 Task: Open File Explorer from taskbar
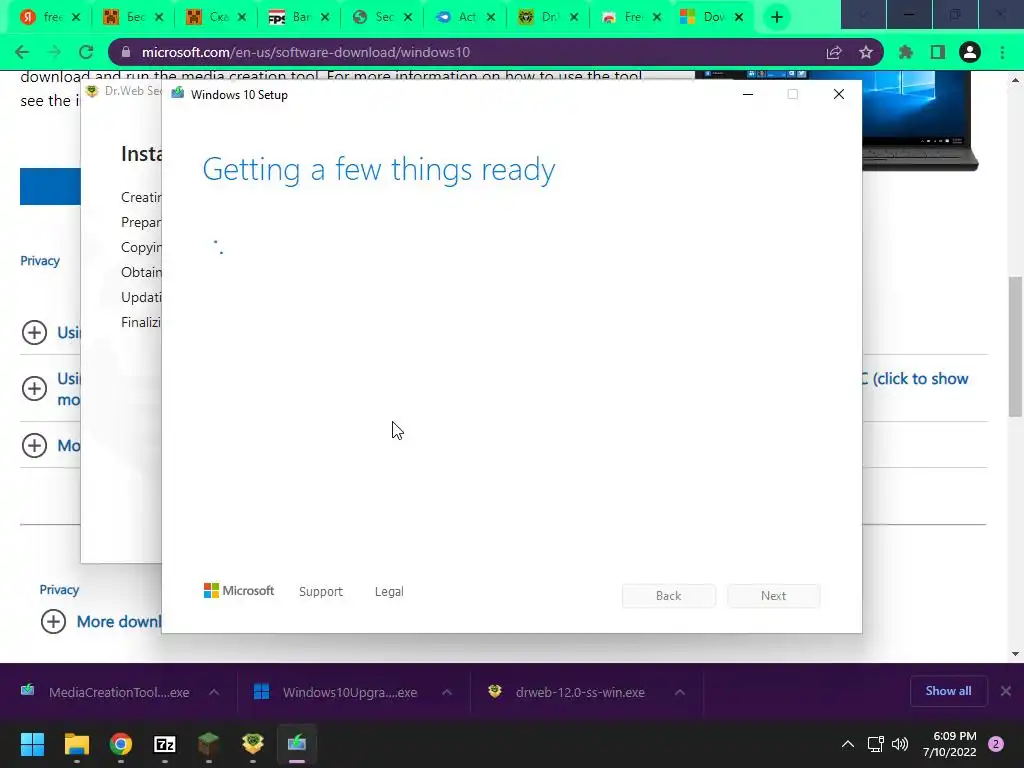[76, 744]
